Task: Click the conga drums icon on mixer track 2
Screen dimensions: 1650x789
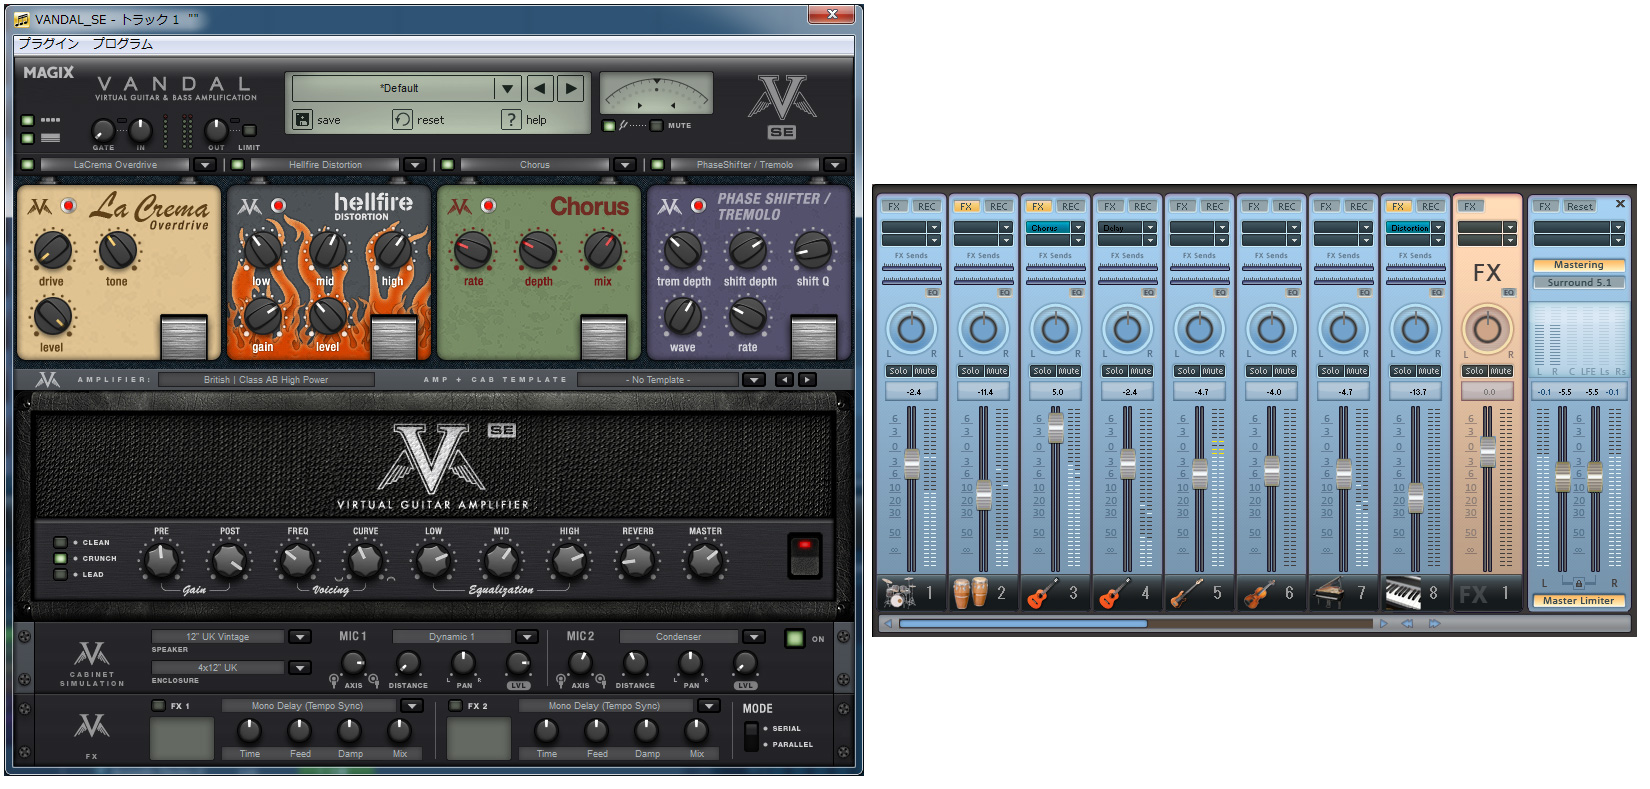Action: click(x=970, y=593)
